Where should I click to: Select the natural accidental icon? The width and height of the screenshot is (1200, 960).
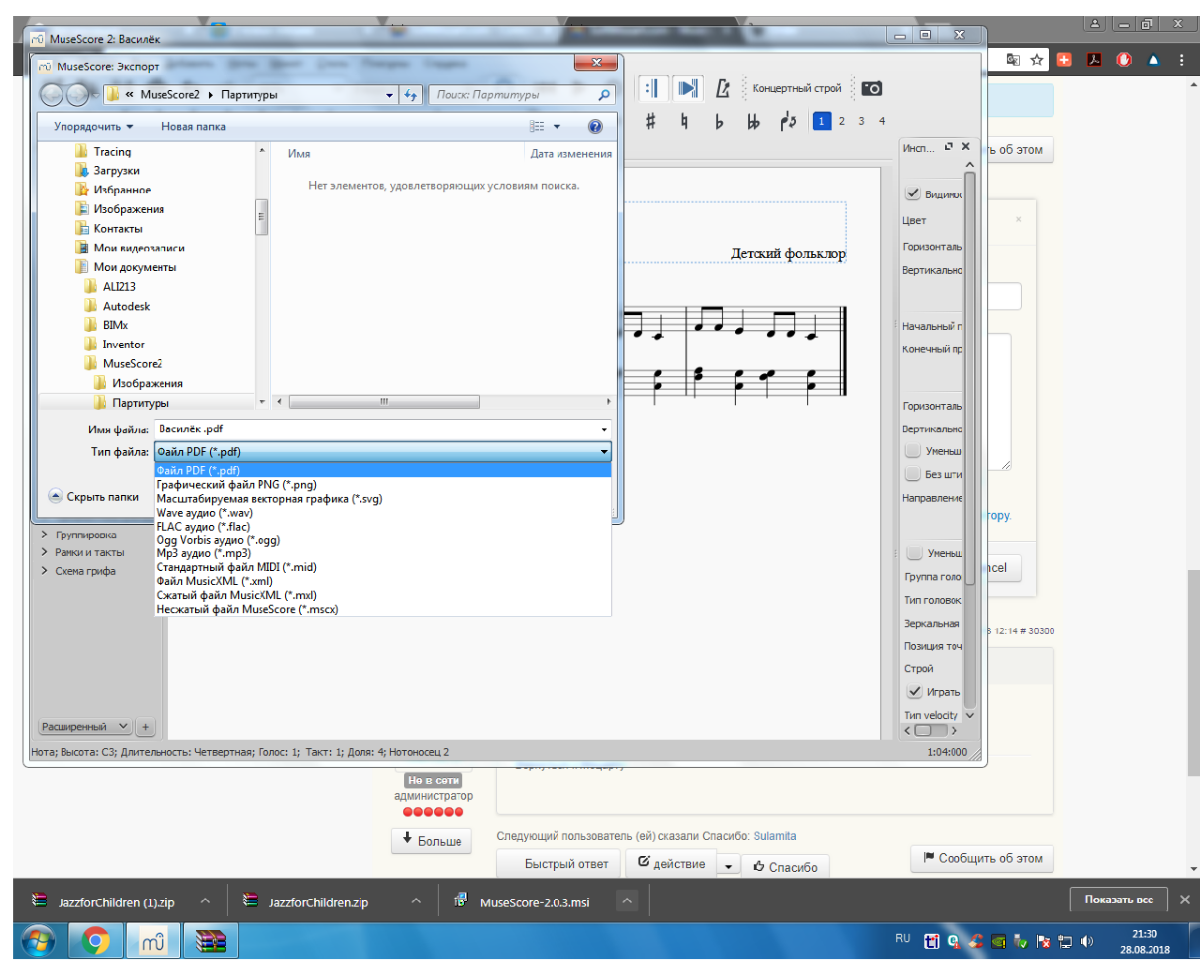(x=684, y=121)
